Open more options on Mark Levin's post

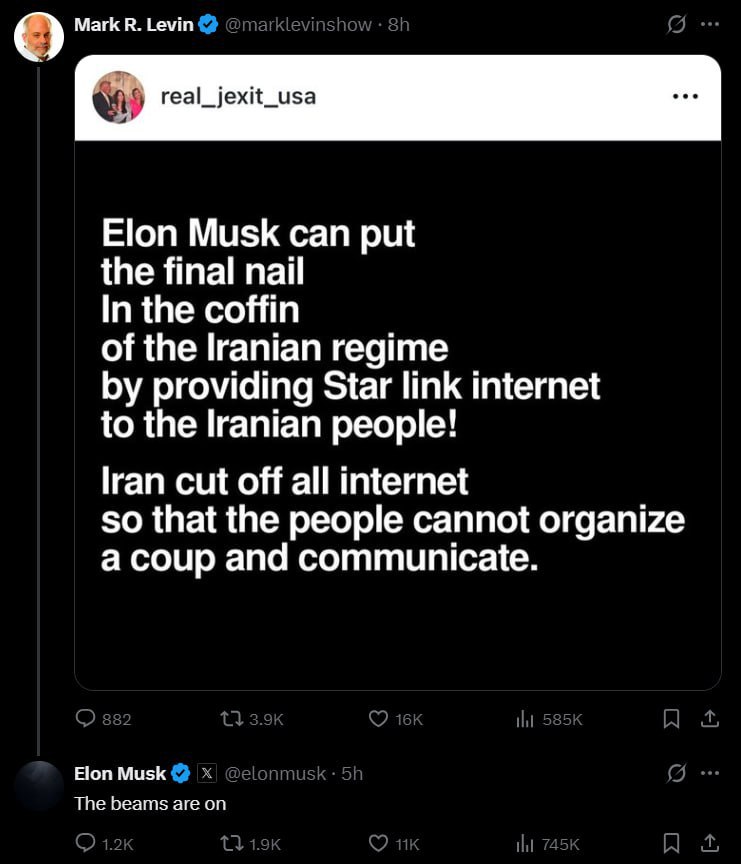click(x=710, y=24)
